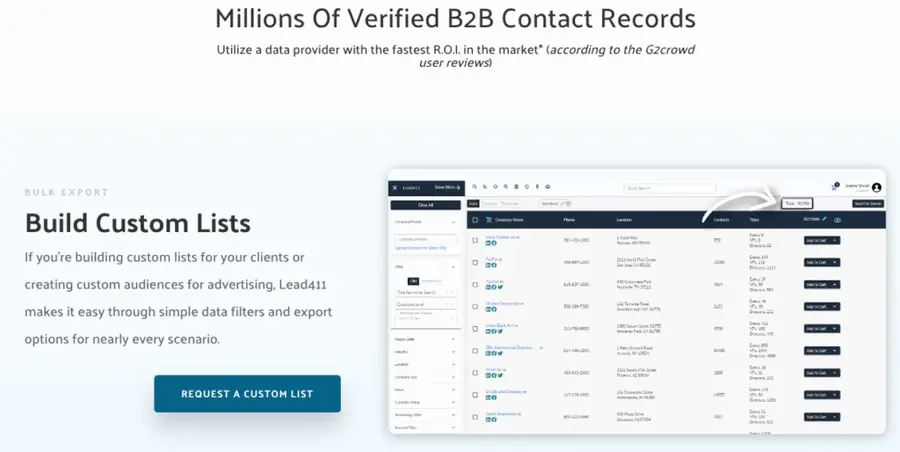
Task: Click the Save this Search button
Action: coord(868,203)
